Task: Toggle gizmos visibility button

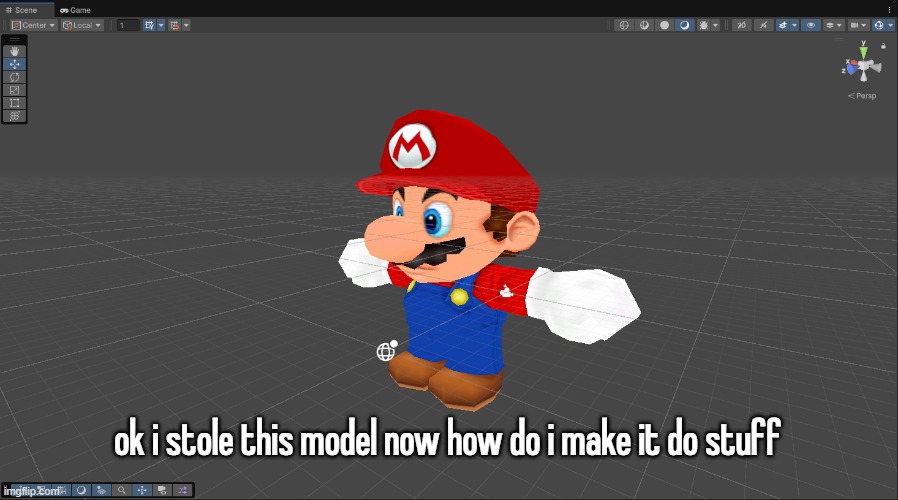Action: [879, 25]
